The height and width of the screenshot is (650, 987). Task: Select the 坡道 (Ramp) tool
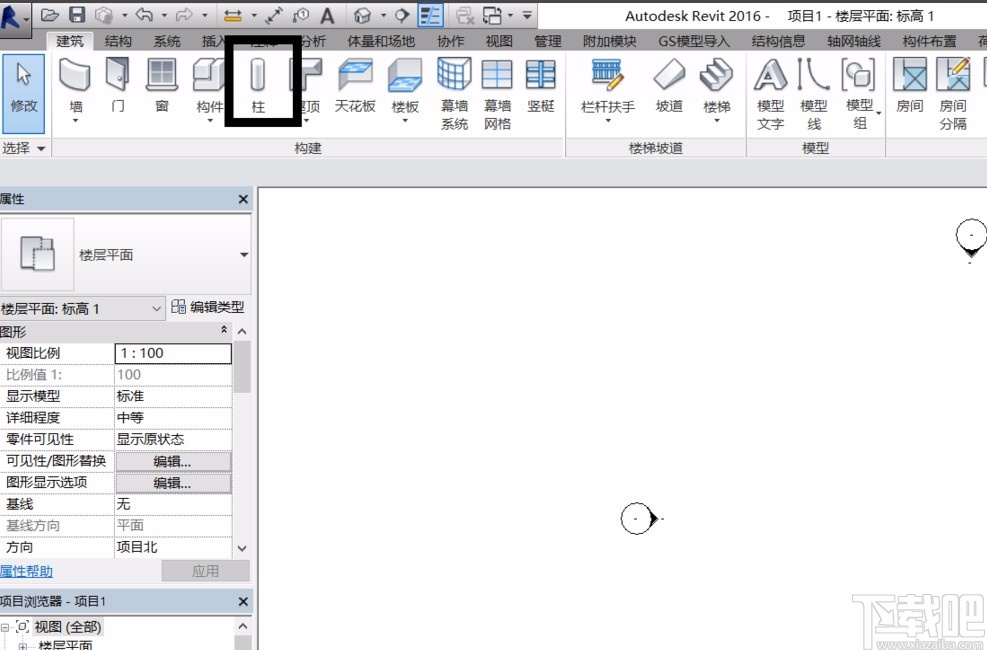[669, 85]
